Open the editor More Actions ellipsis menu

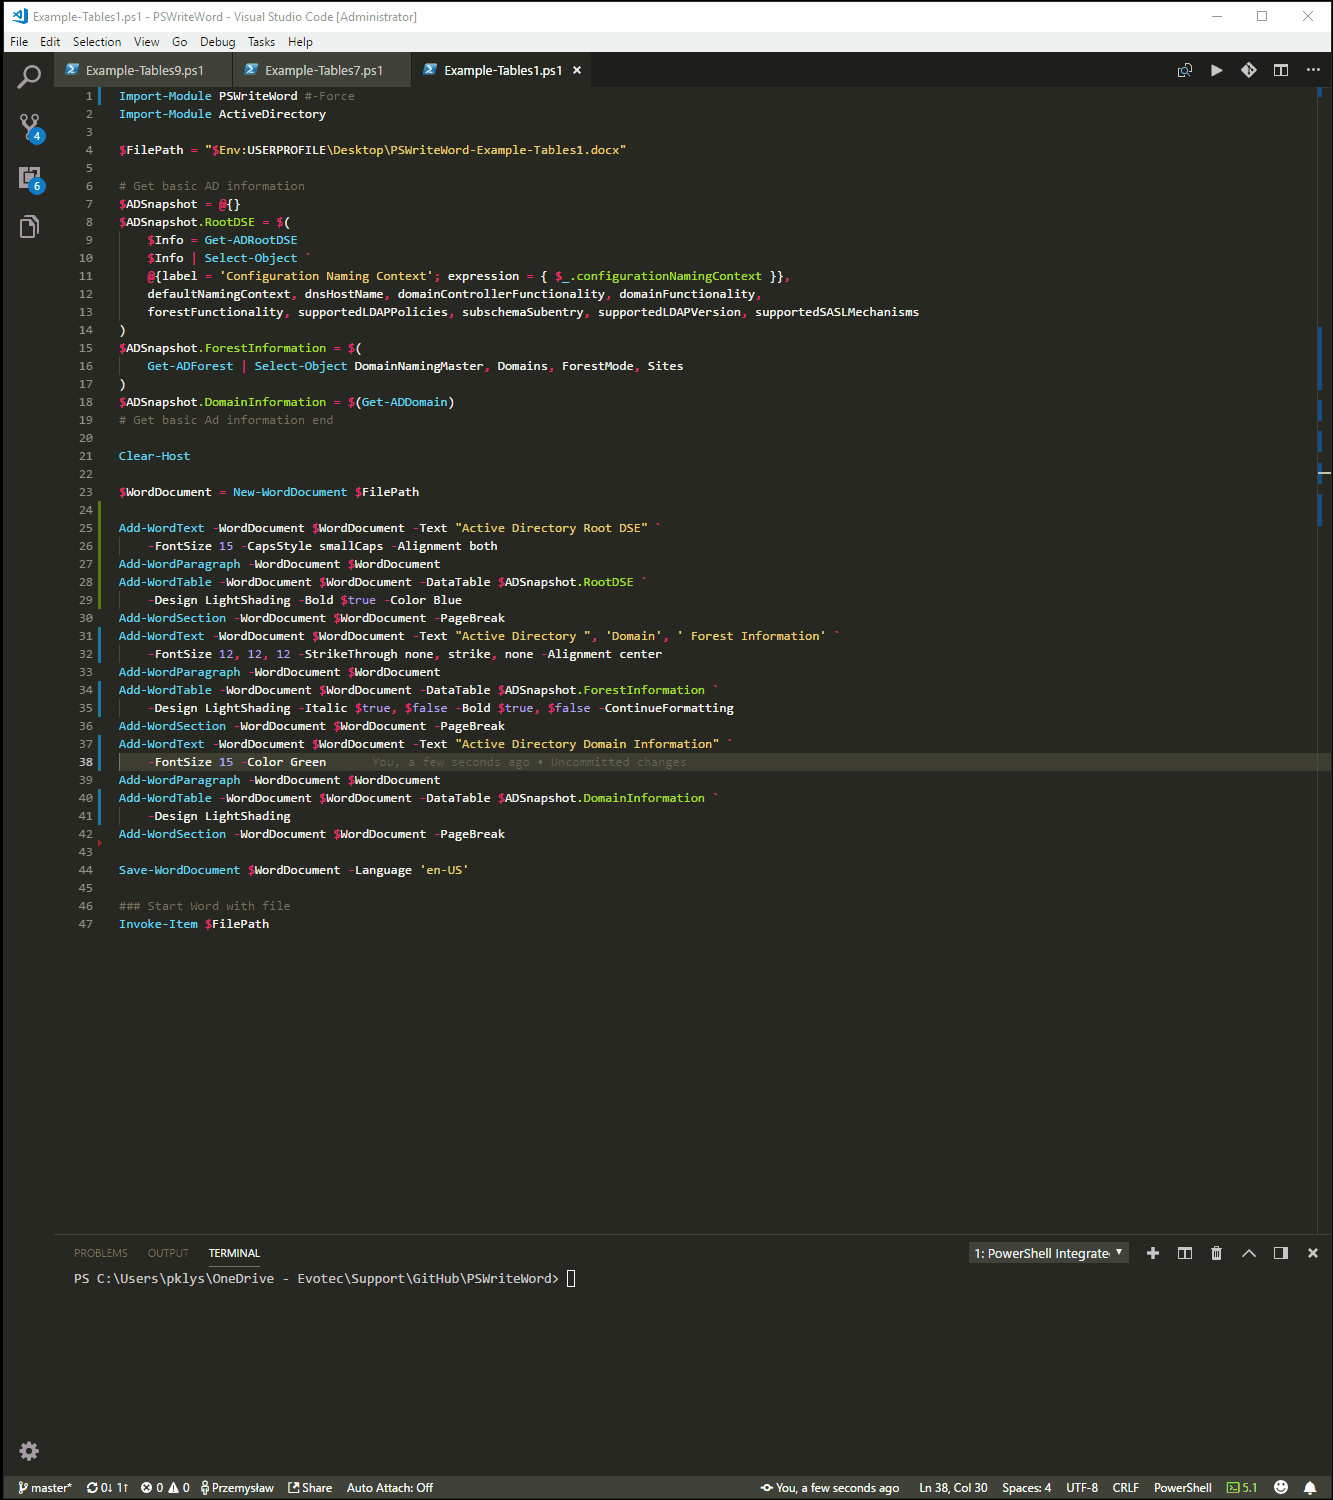(1312, 70)
